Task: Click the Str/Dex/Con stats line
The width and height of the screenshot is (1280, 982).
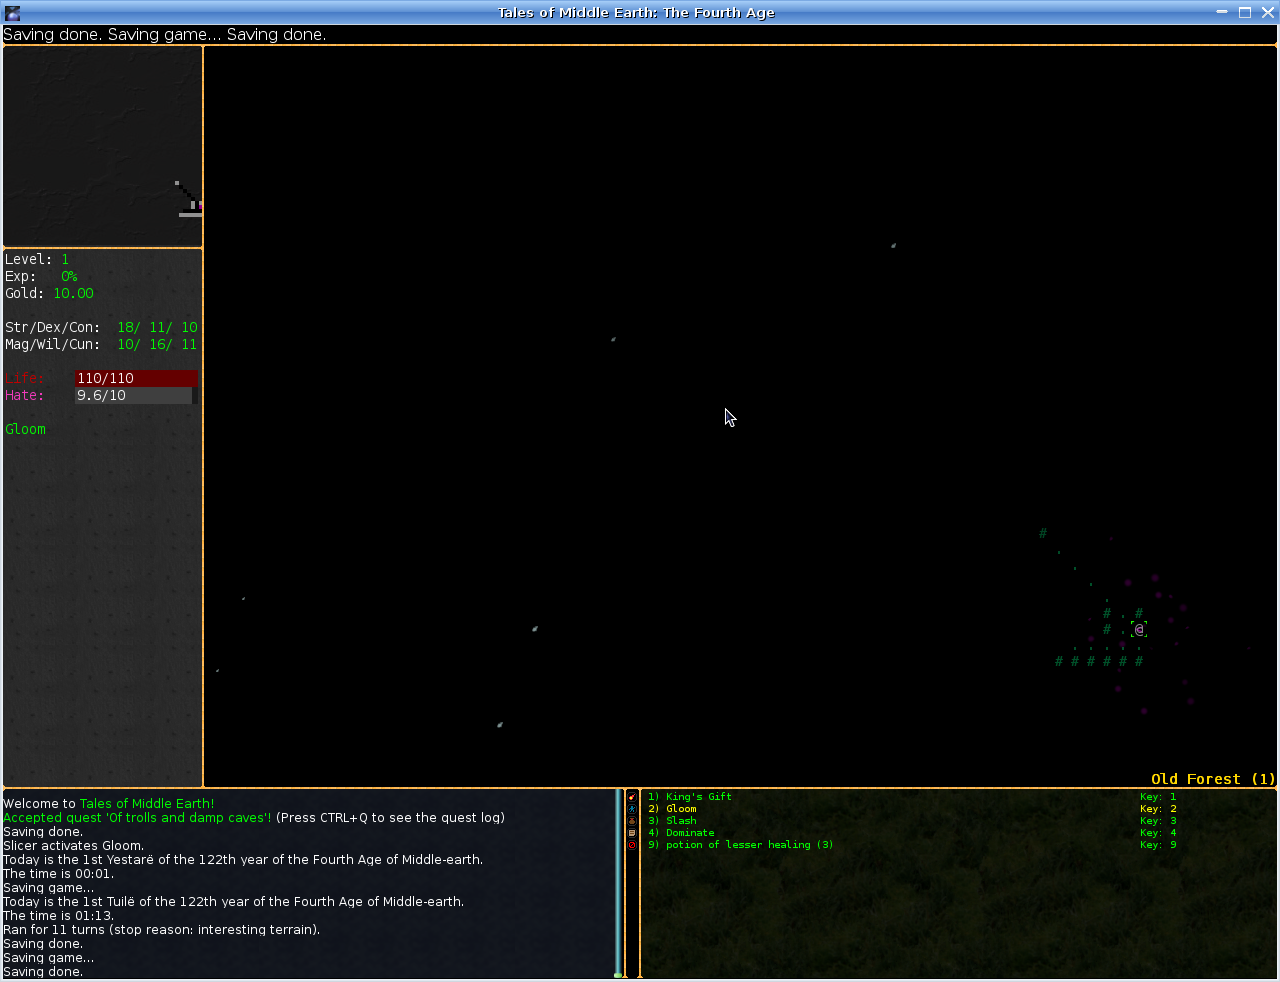Action: [x=101, y=327]
